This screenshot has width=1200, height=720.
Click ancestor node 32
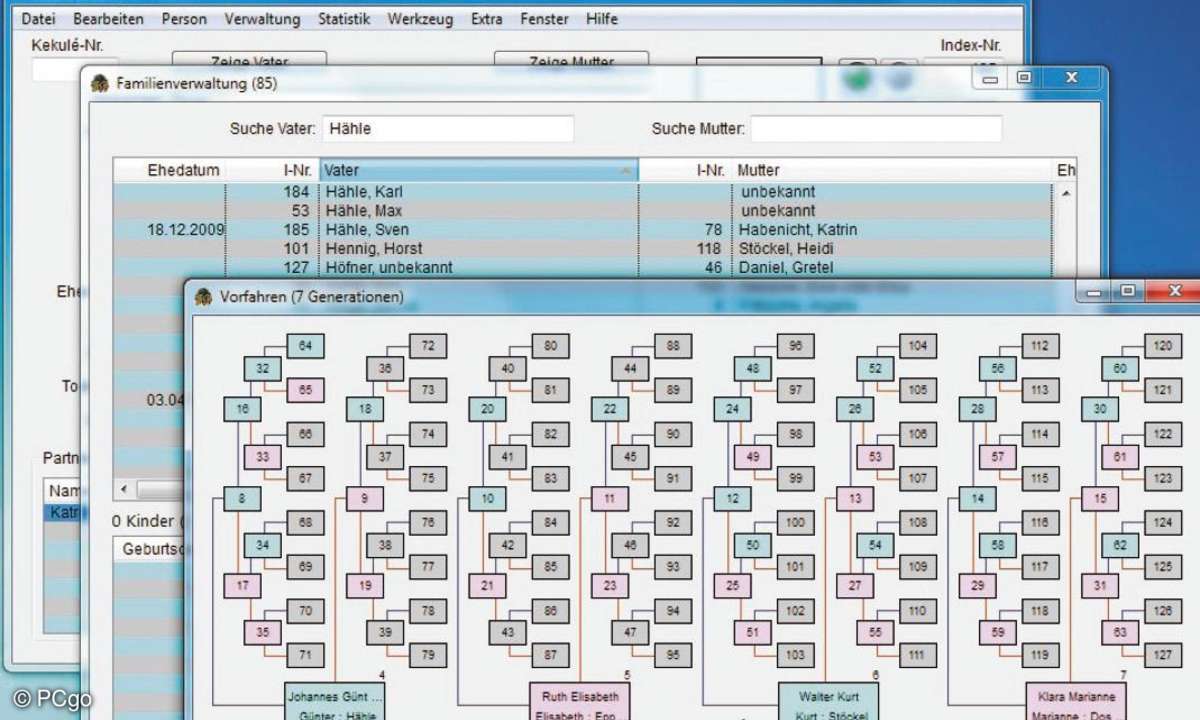[262, 368]
